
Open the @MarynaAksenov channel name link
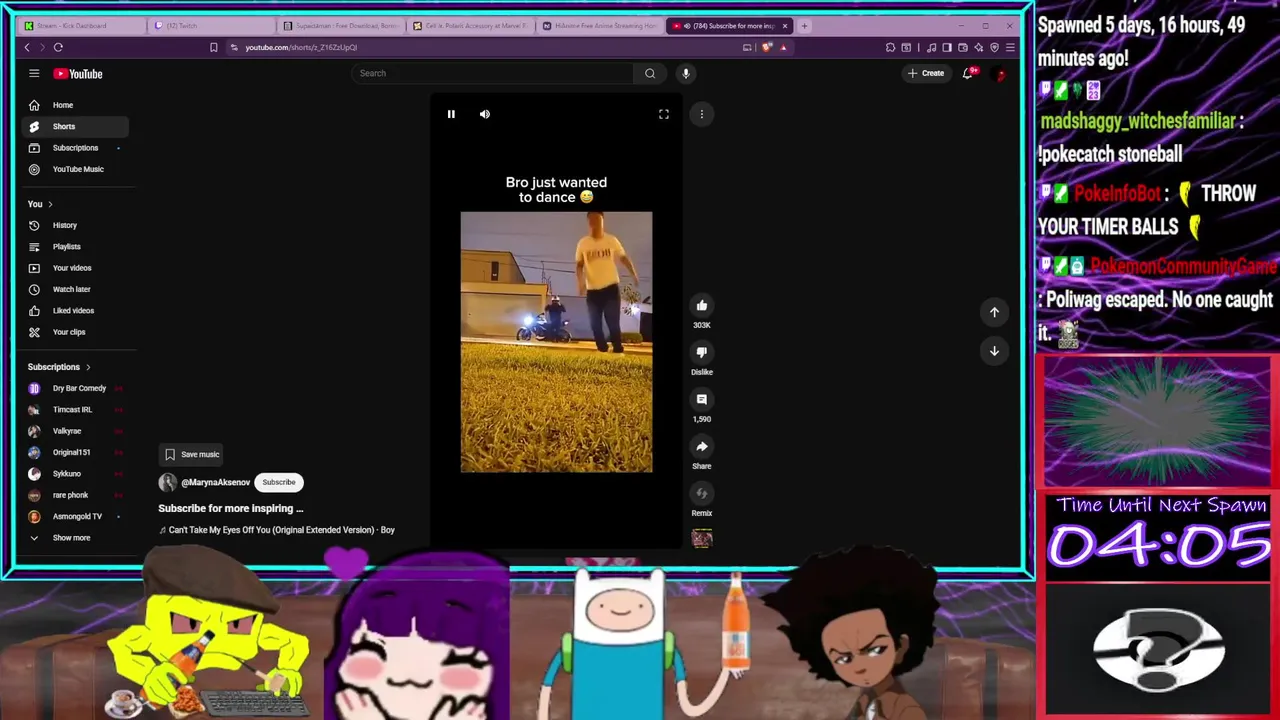point(216,482)
